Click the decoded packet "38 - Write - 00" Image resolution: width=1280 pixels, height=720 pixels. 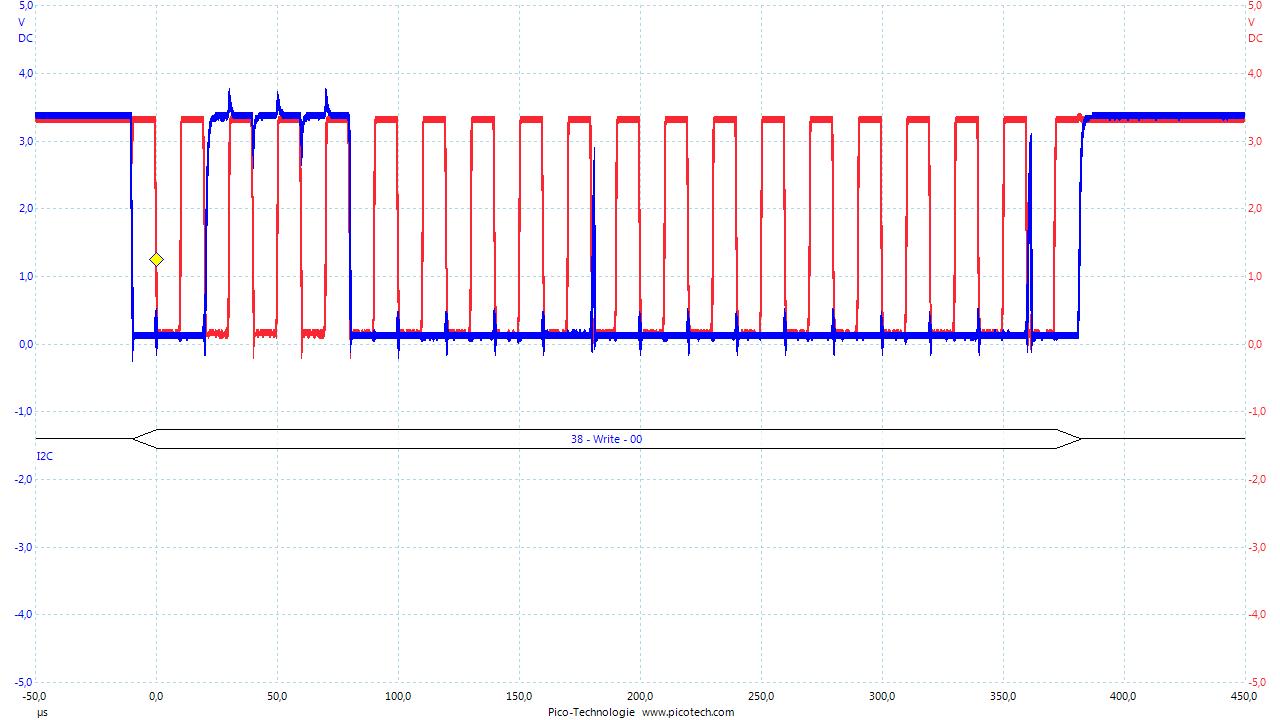tap(606, 439)
